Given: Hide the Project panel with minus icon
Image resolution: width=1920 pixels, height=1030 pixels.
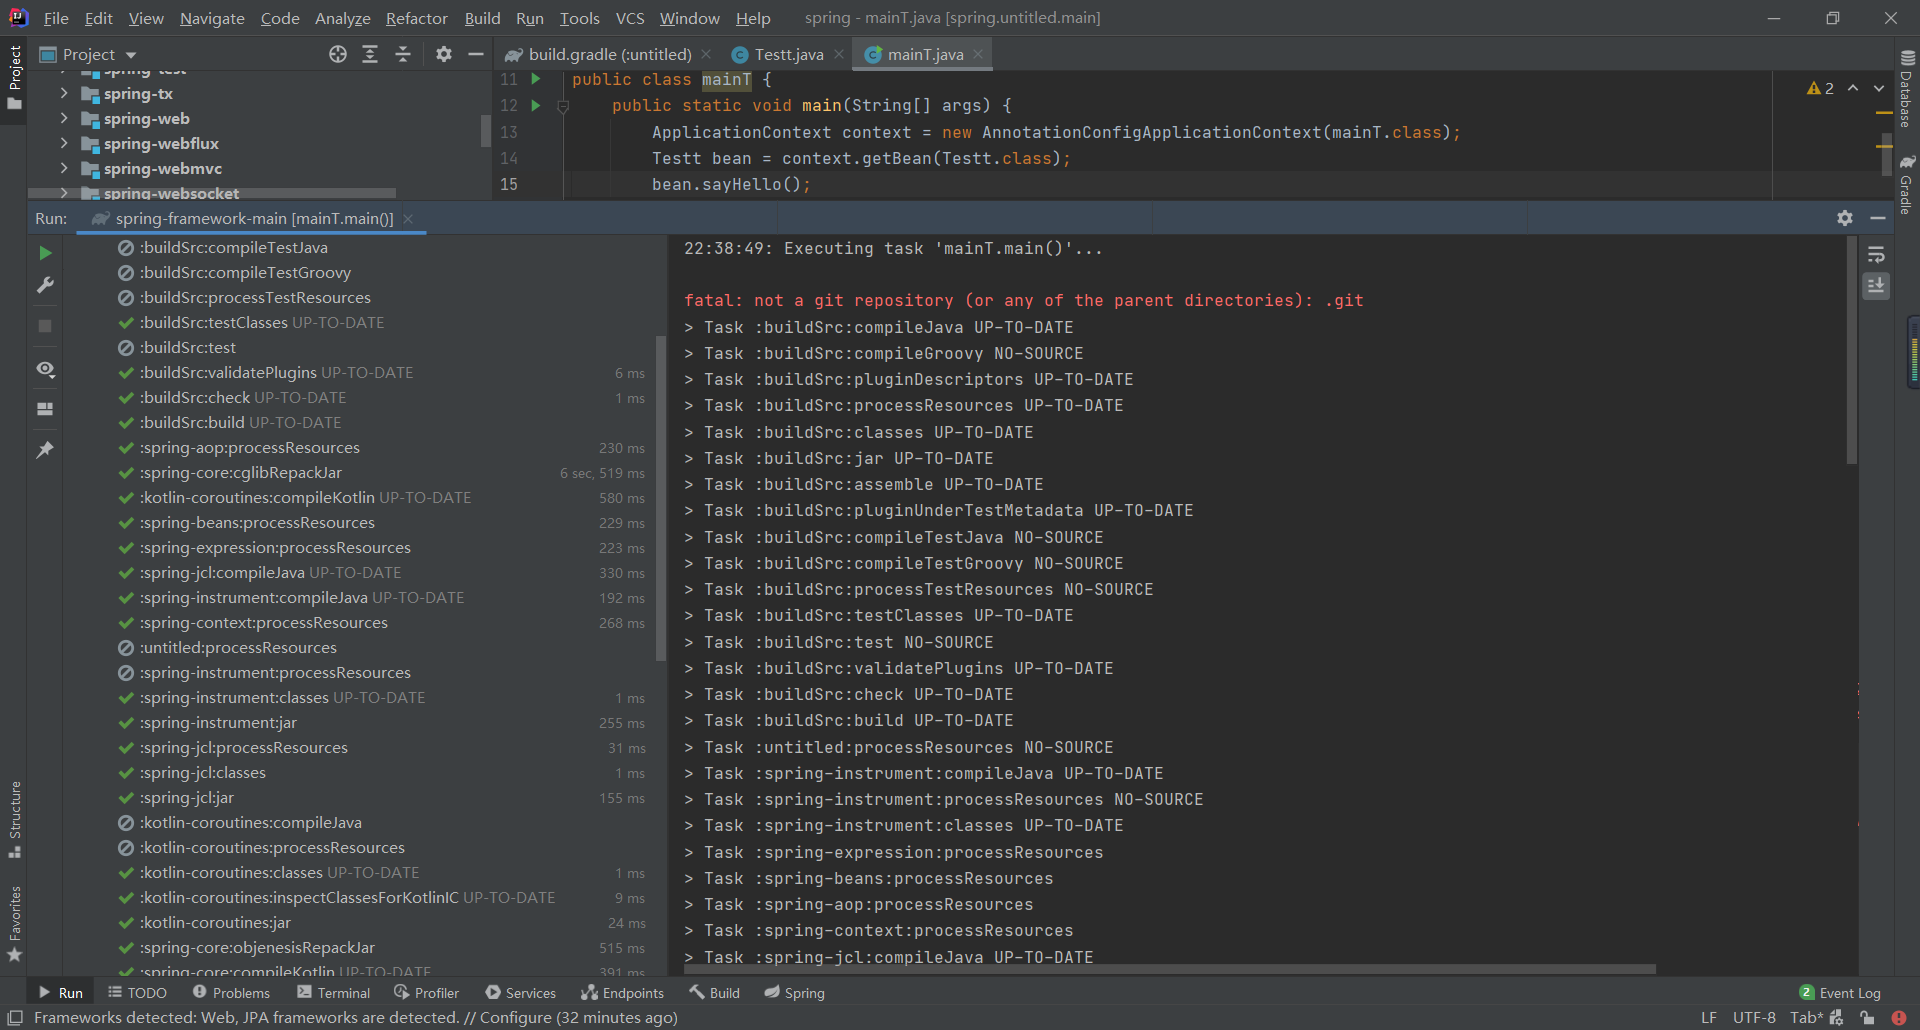Looking at the screenshot, I should tap(476, 54).
